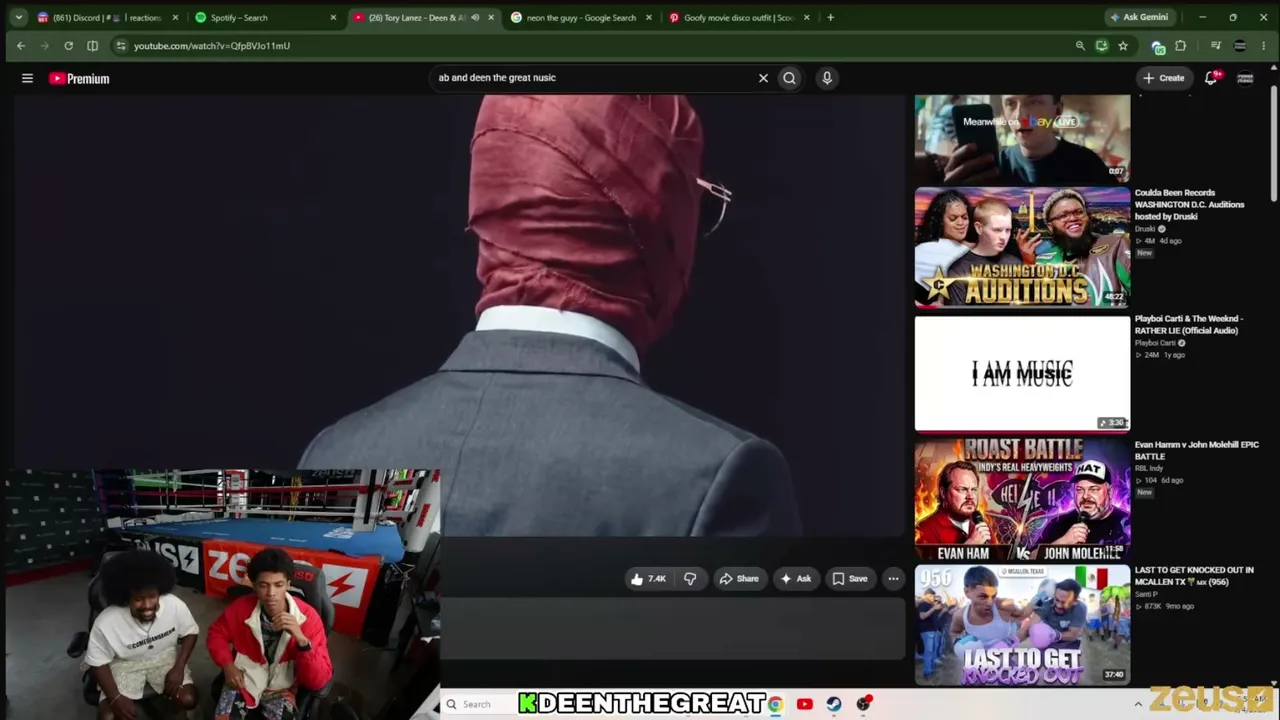
Task: Toggle the browser side panel icon
Action: pos(92,46)
